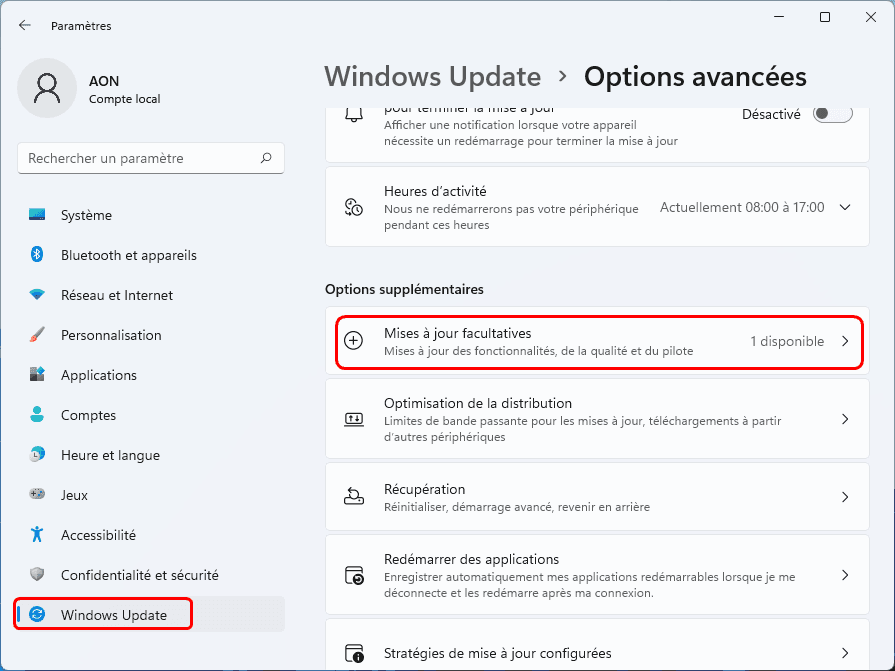Click the Personnalisation paintbrush icon
This screenshot has height=671, width=895.
(37, 335)
